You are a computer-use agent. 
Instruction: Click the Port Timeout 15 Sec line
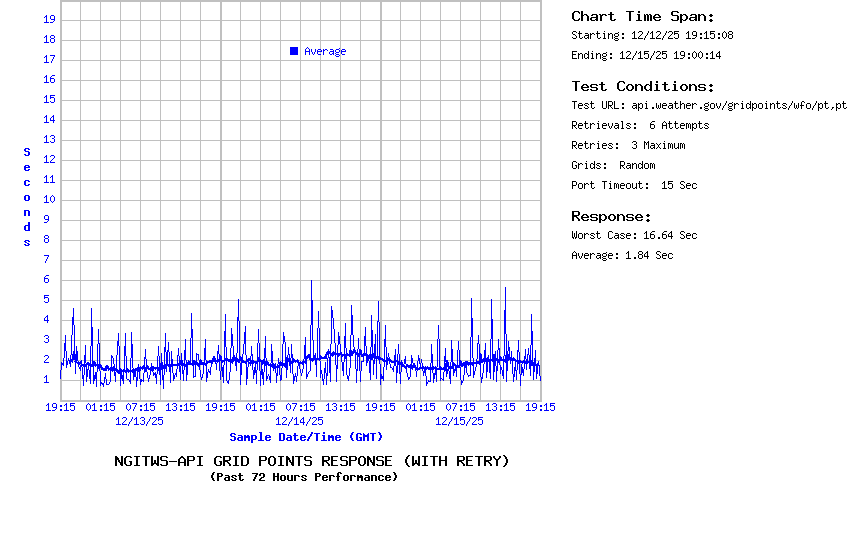[x=634, y=185]
